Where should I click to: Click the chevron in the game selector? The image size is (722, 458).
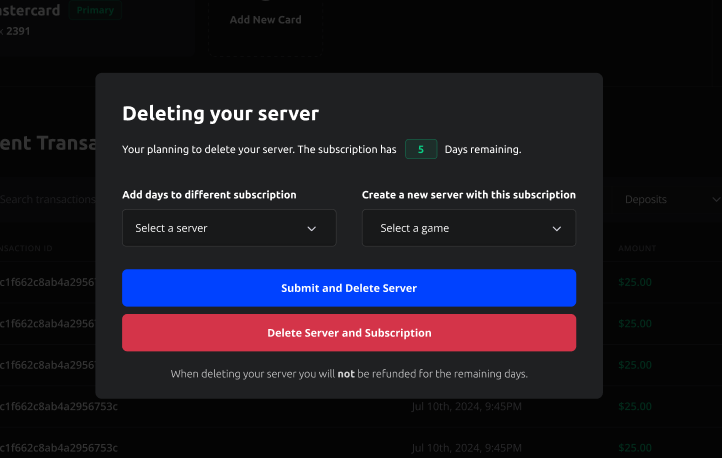tap(557, 229)
